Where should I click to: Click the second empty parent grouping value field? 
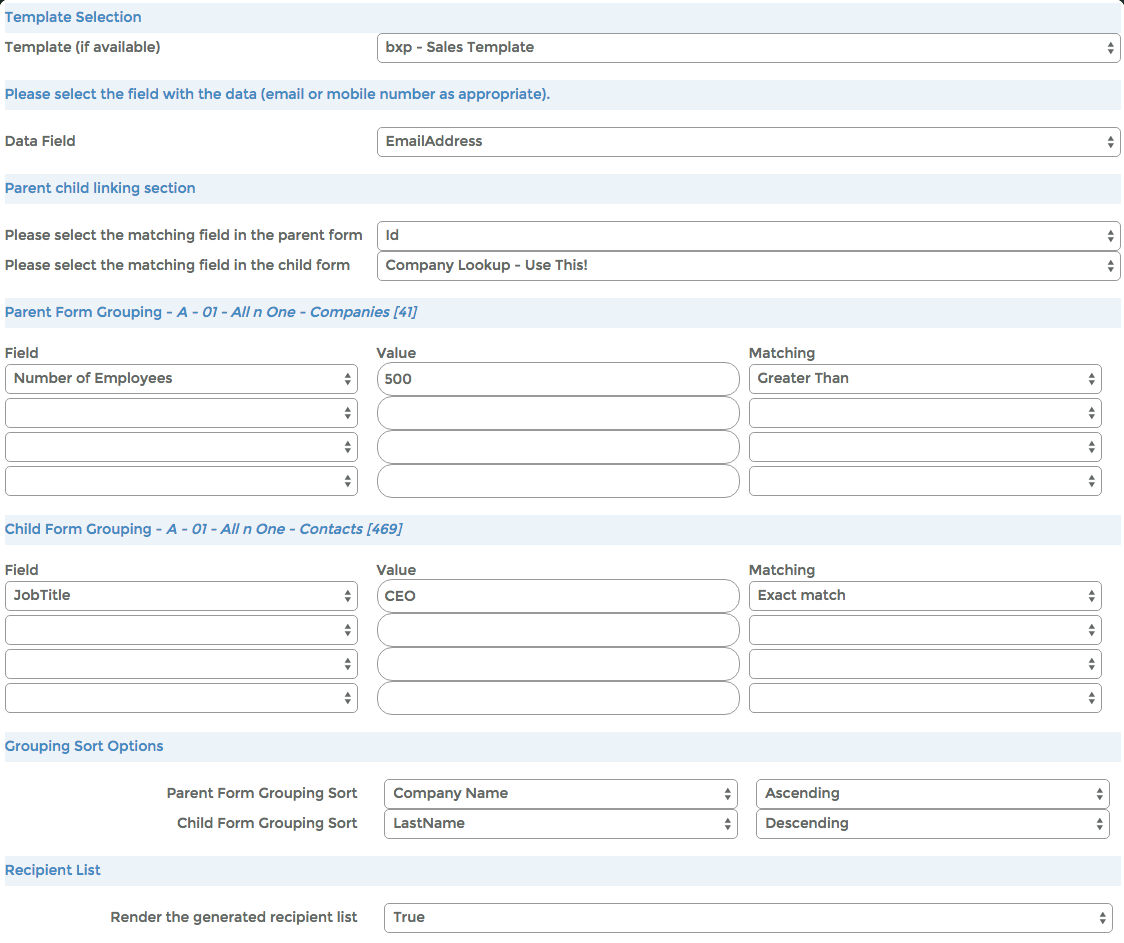point(558,447)
